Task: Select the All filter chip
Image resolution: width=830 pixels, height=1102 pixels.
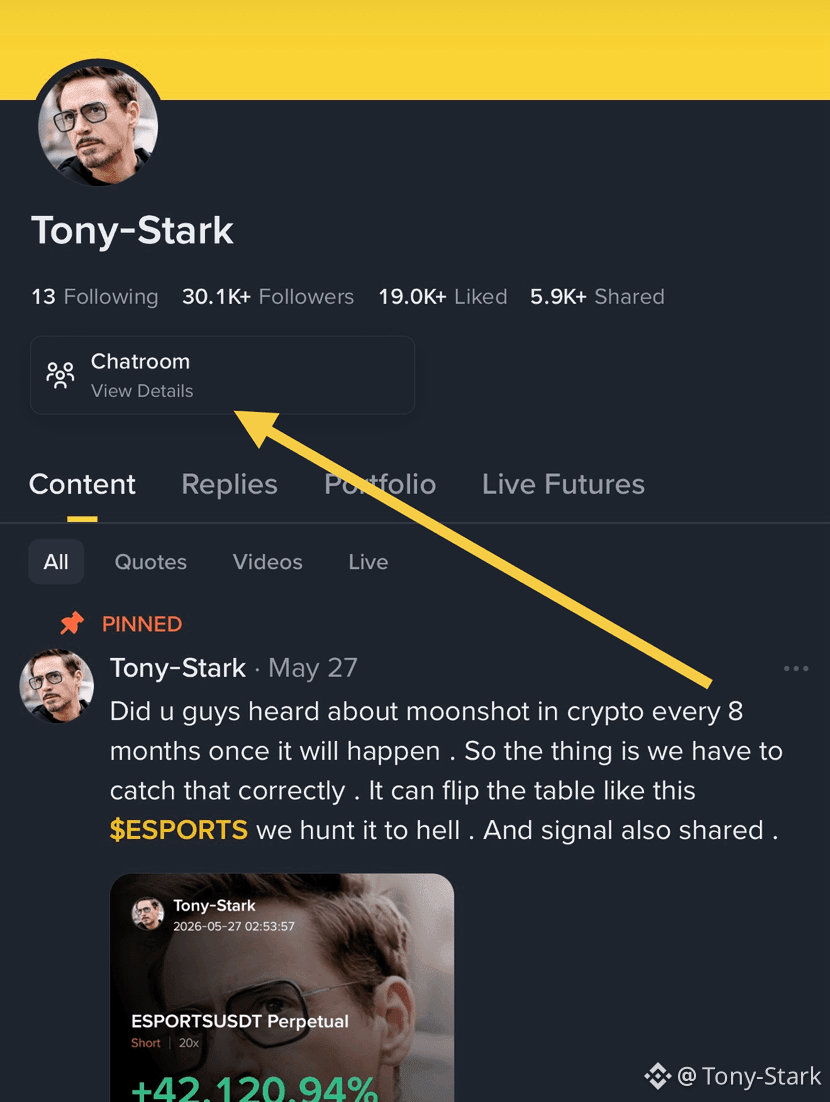Action: pos(56,562)
